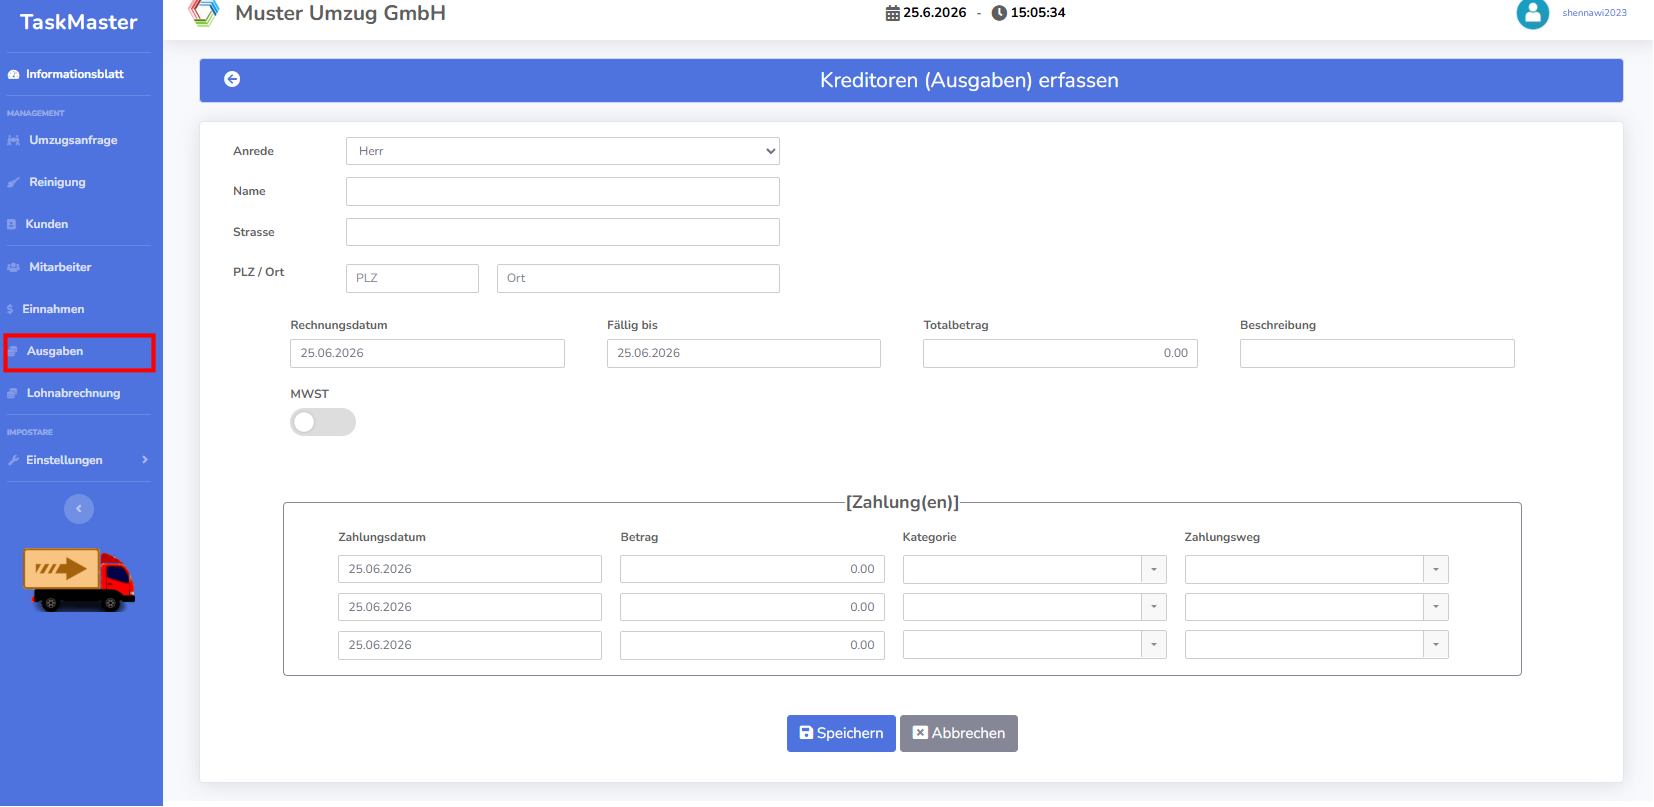1654x807 pixels.
Task: Click the Speichern button
Action: (841, 733)
